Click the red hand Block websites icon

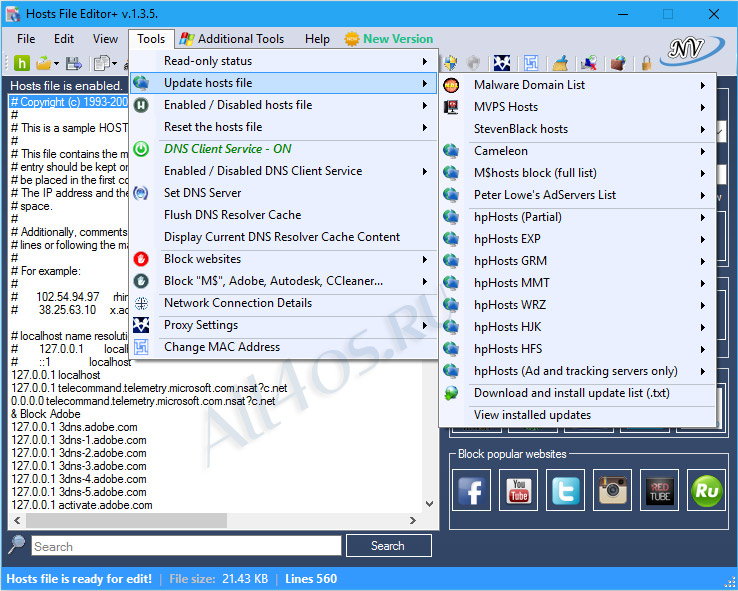[141, 259]
